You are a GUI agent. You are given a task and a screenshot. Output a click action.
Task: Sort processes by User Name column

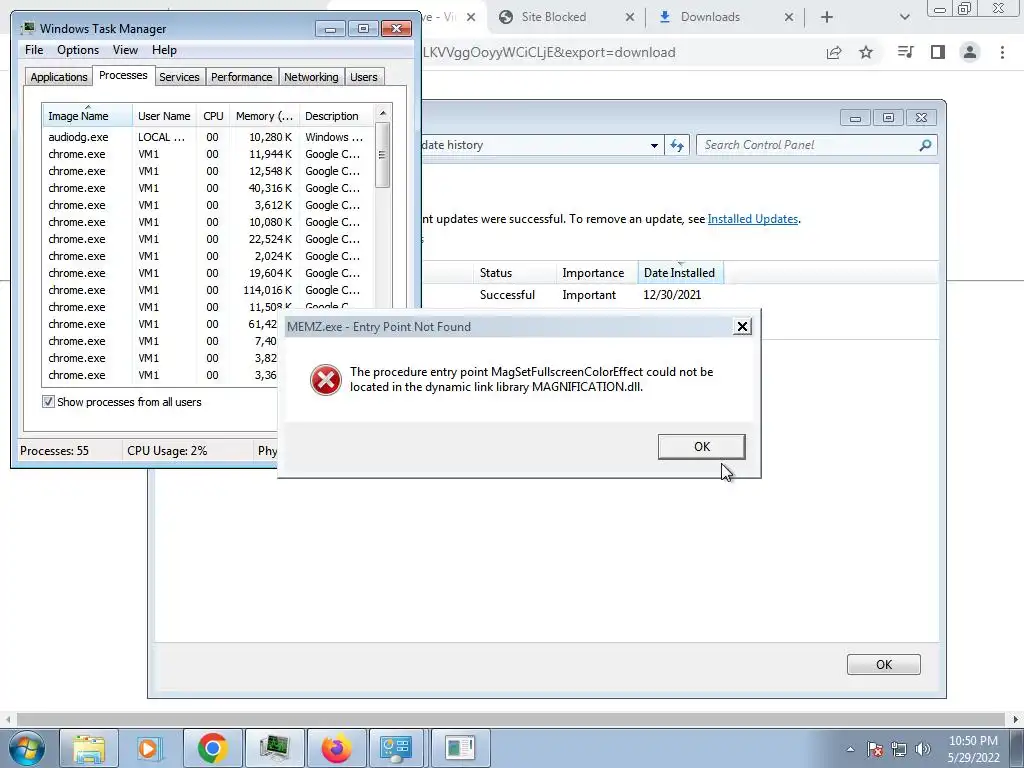point(164,116)
